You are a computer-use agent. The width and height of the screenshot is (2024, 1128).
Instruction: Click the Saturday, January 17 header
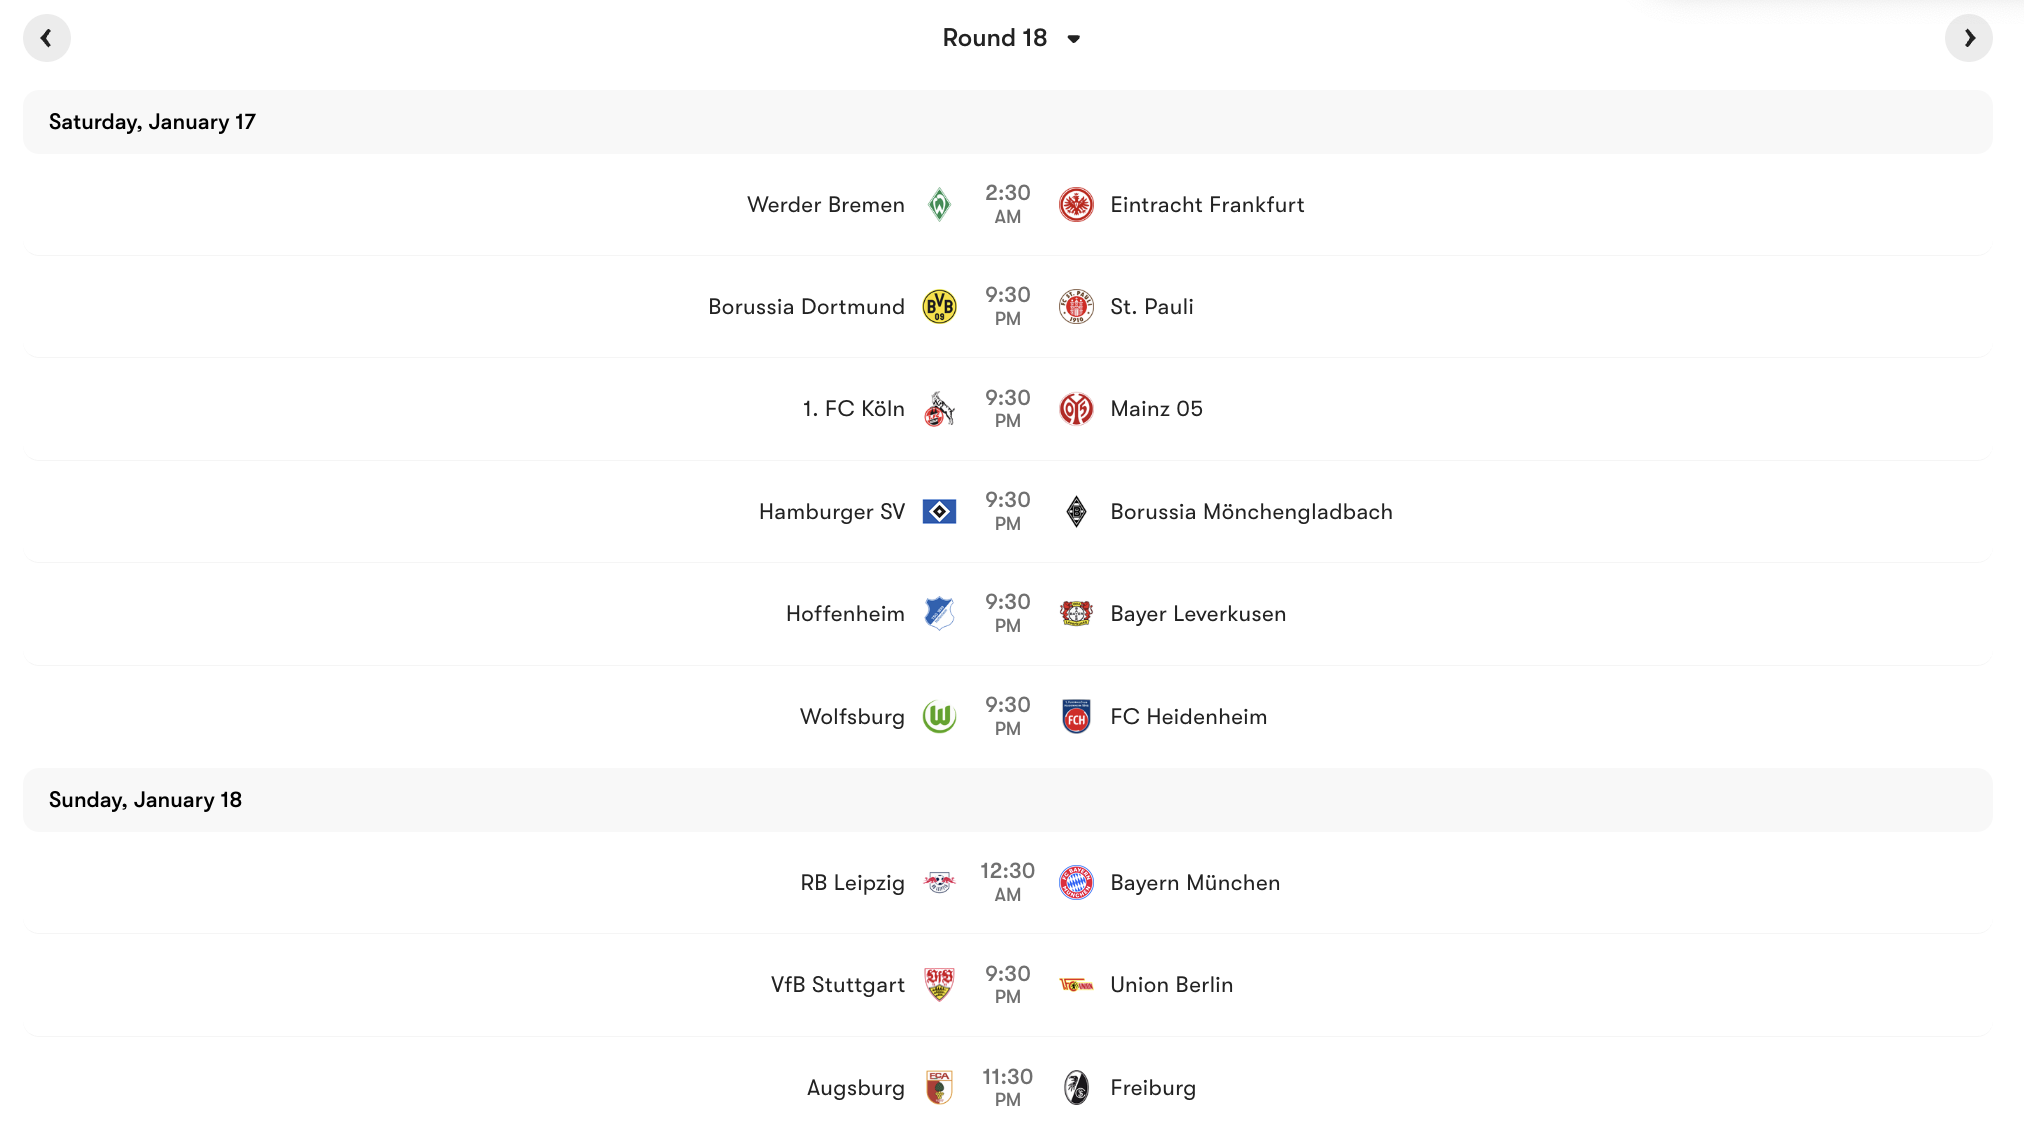151,121
